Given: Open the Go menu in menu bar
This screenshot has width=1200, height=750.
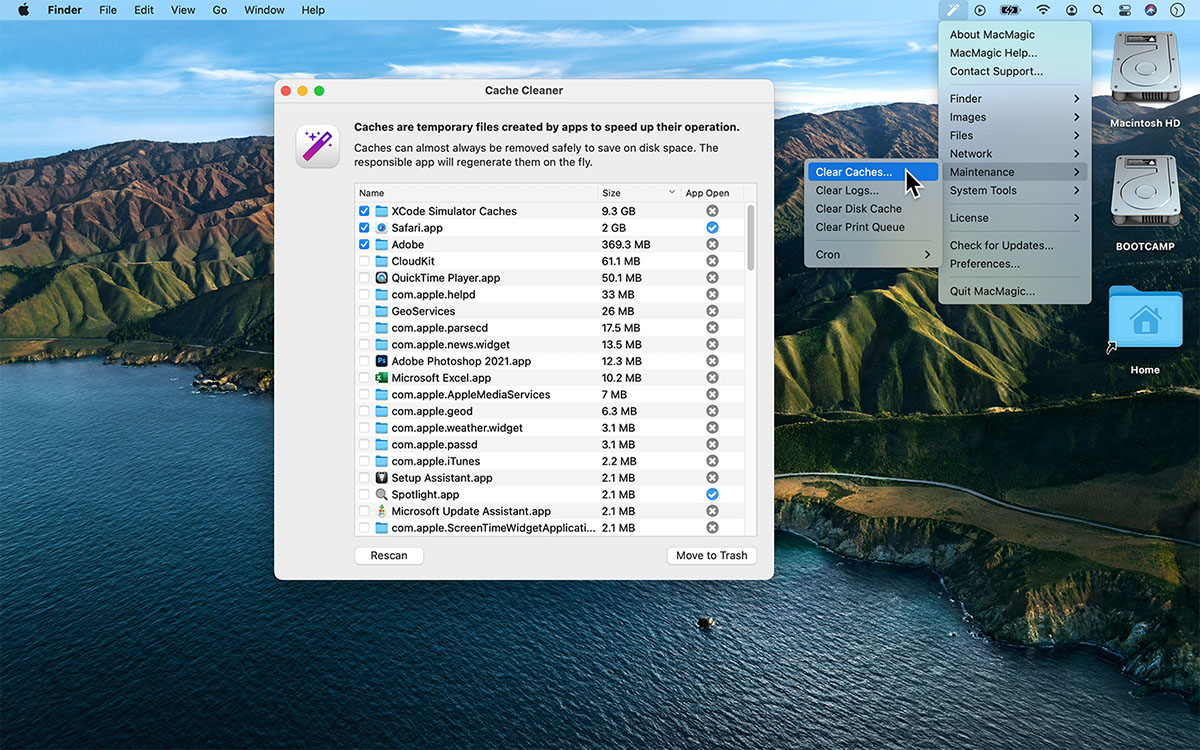Looking at the screenshot, I should click(220, 10).
